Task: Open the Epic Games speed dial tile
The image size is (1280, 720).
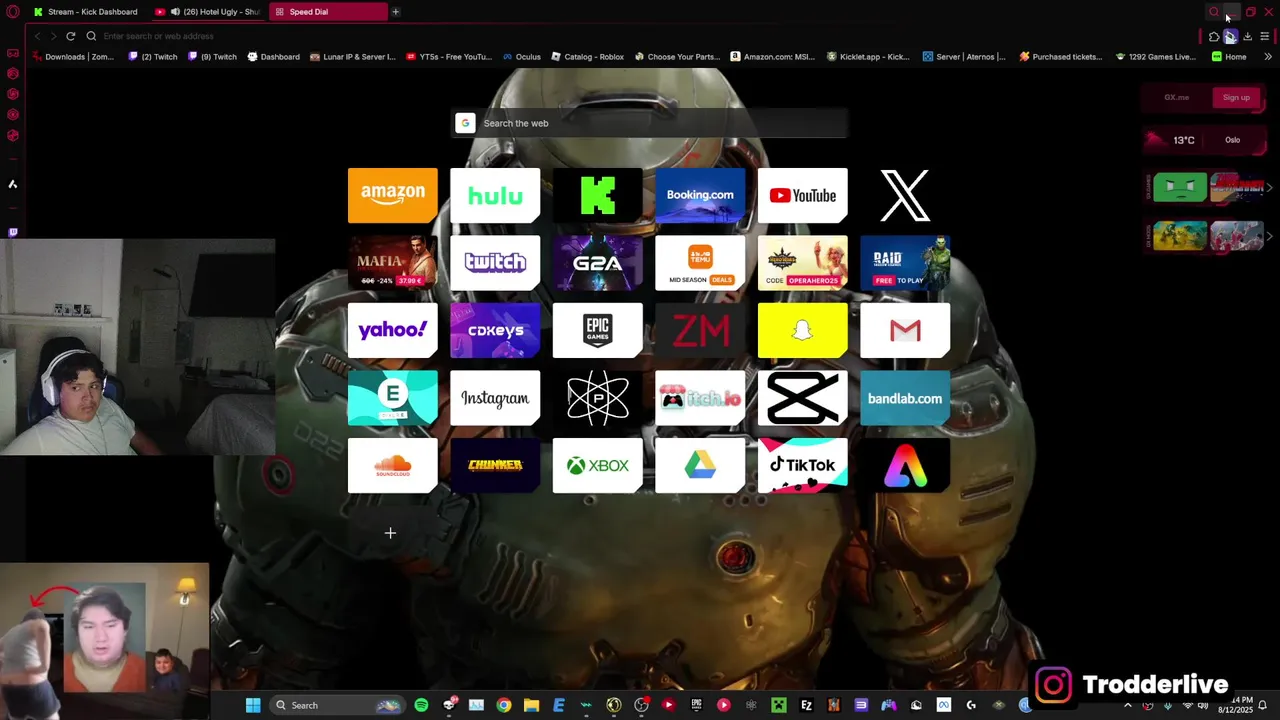Action: (x=597, y=330)
